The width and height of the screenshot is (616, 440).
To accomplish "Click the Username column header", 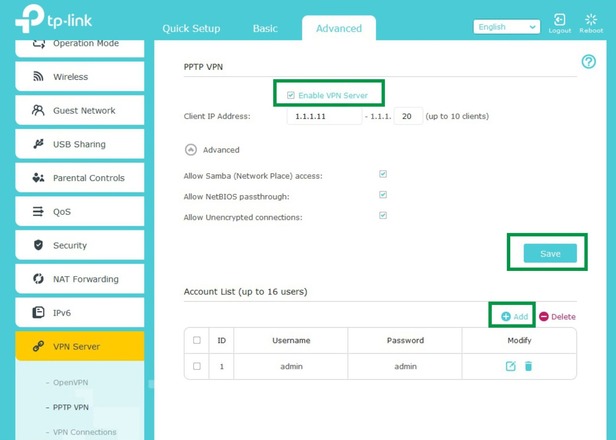I will pyautogui.click(x=292, y=341).
